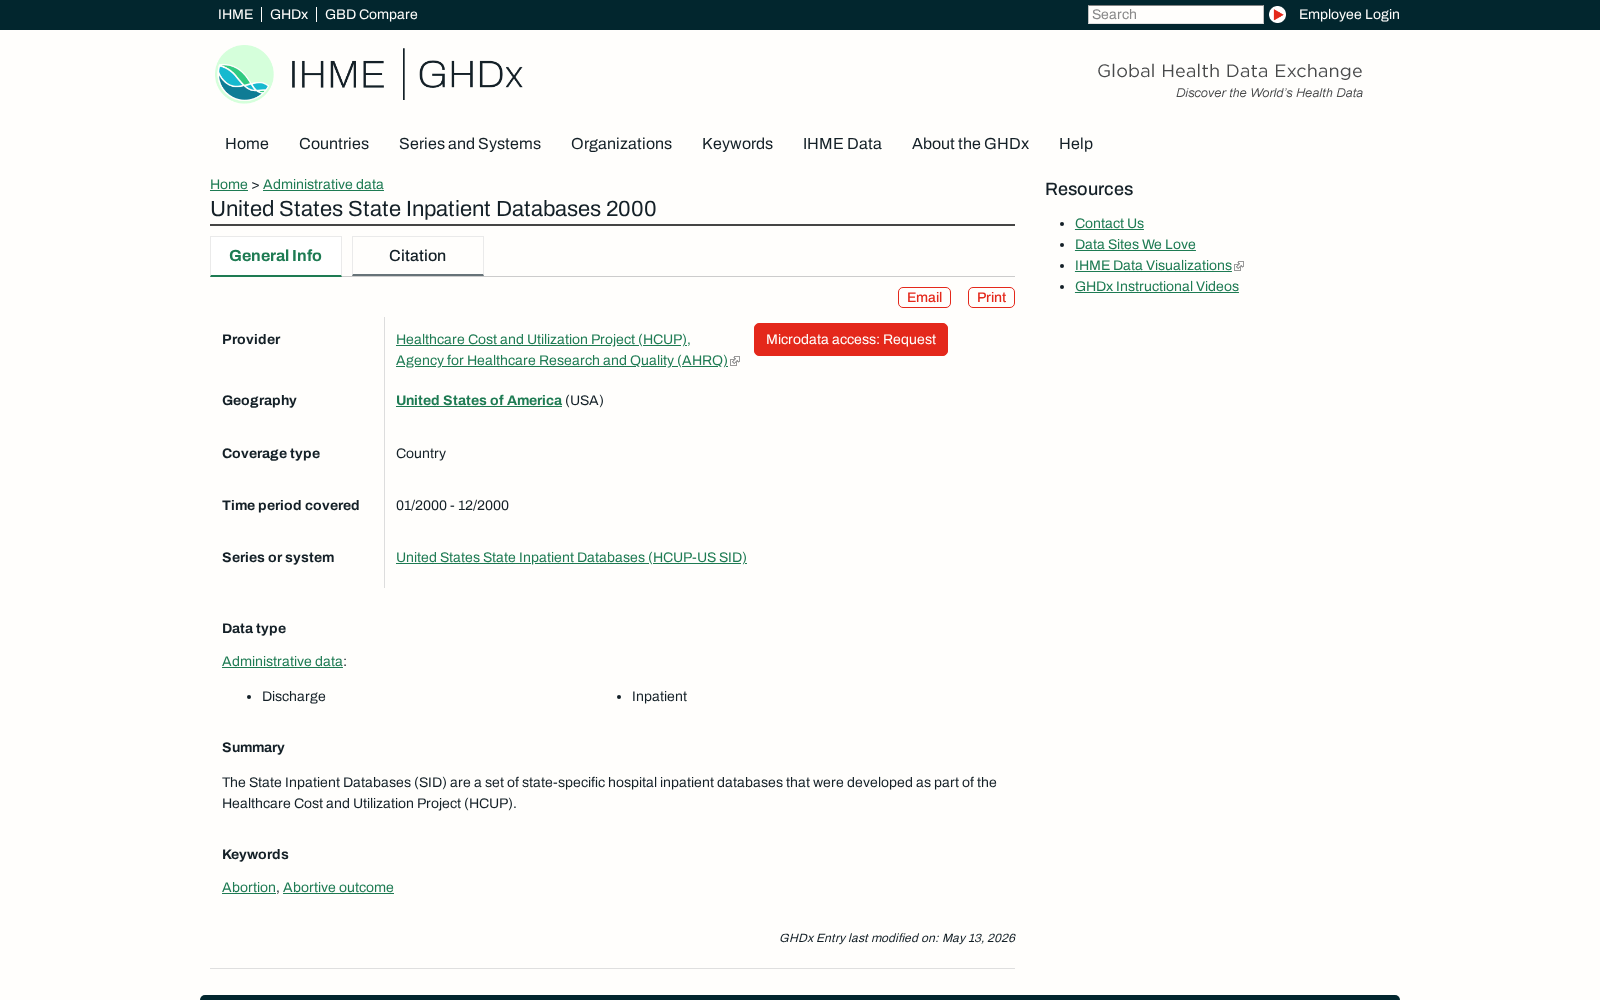
Task: Select the General Info tab
Action: point(276,256)
